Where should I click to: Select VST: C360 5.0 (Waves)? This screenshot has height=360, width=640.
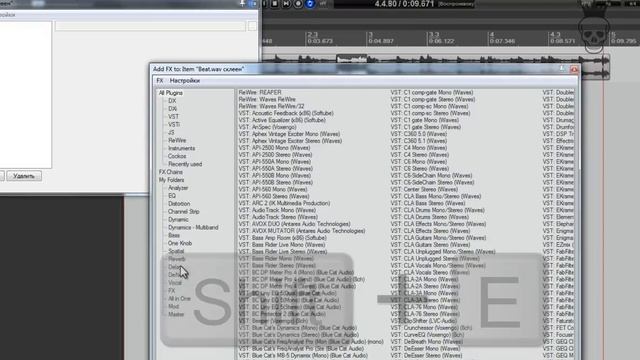pyautogui.click(x=419, y=134)
